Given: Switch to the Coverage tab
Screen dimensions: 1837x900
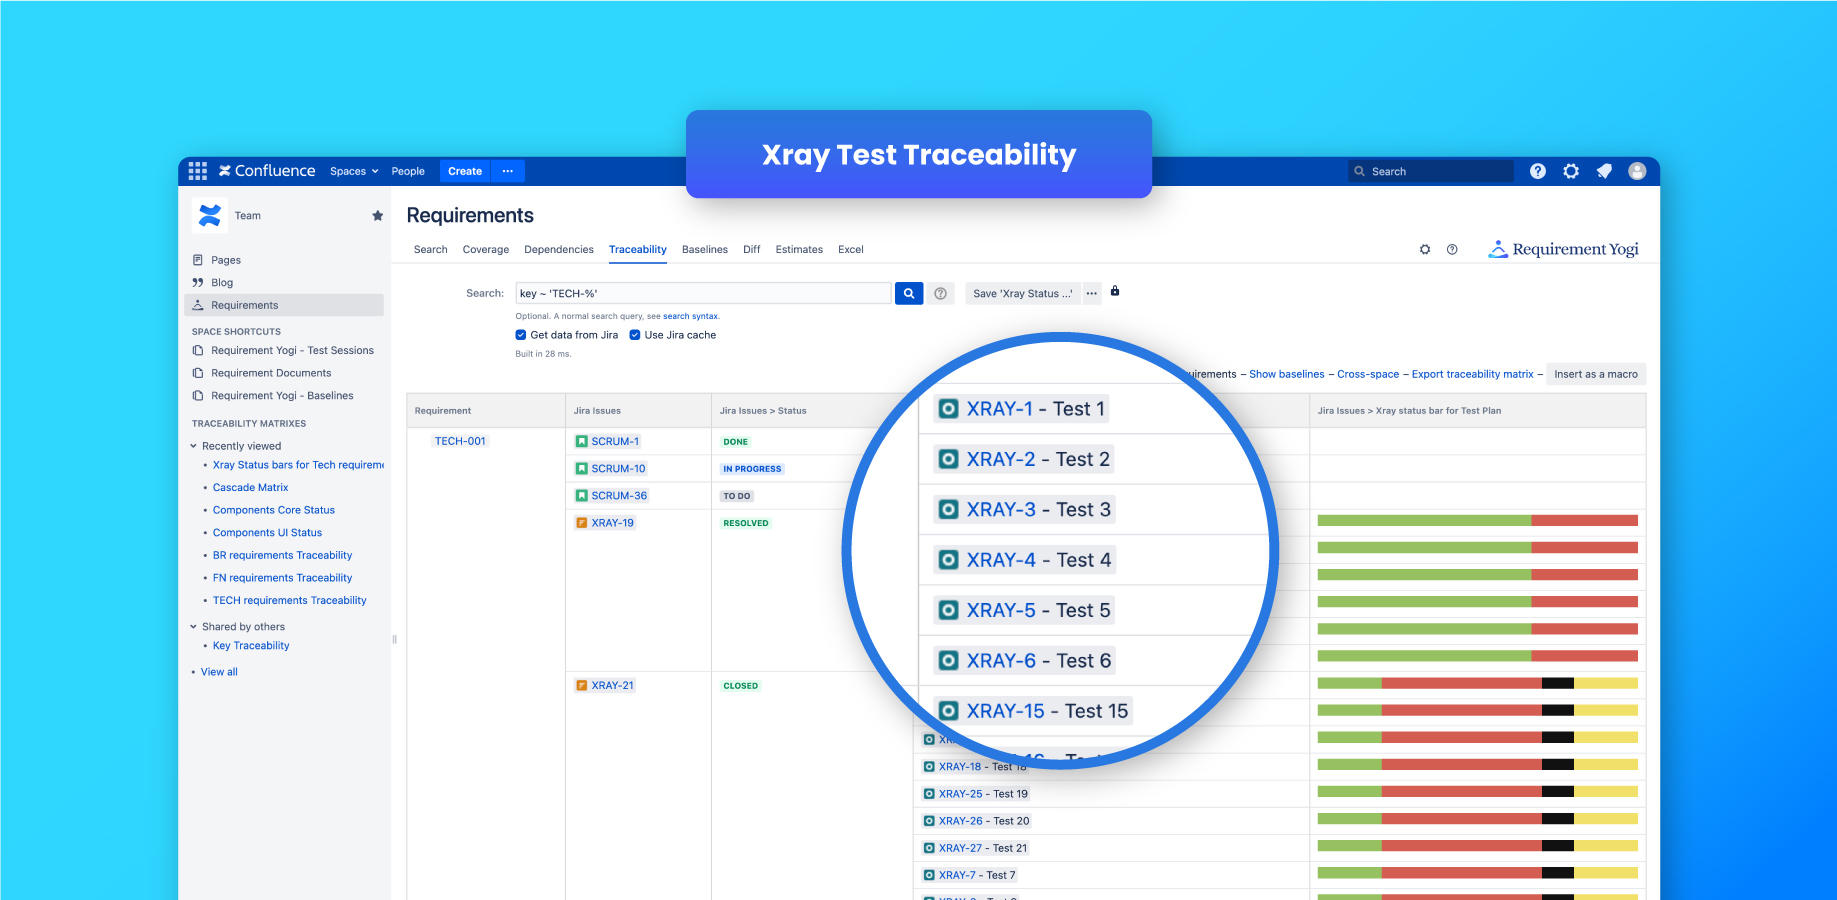Looking at the screenshot, I should [x=486, y=249].
